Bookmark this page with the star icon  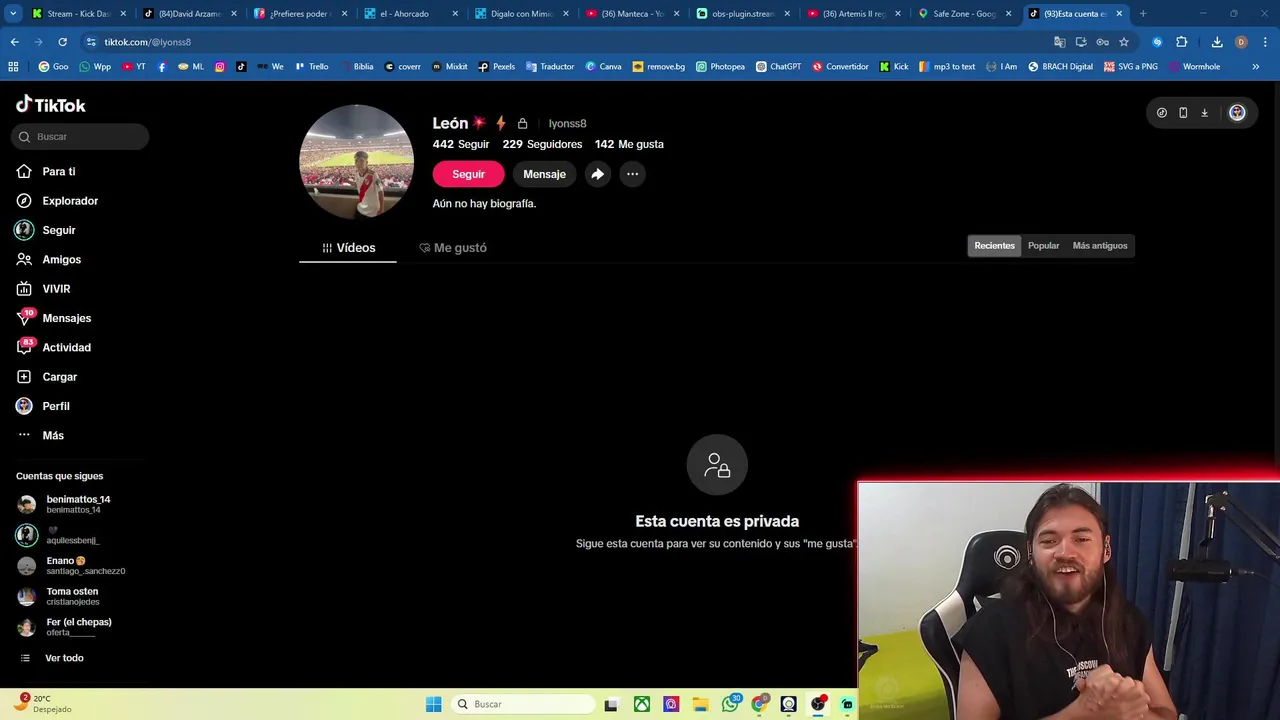click(1124, 42)
